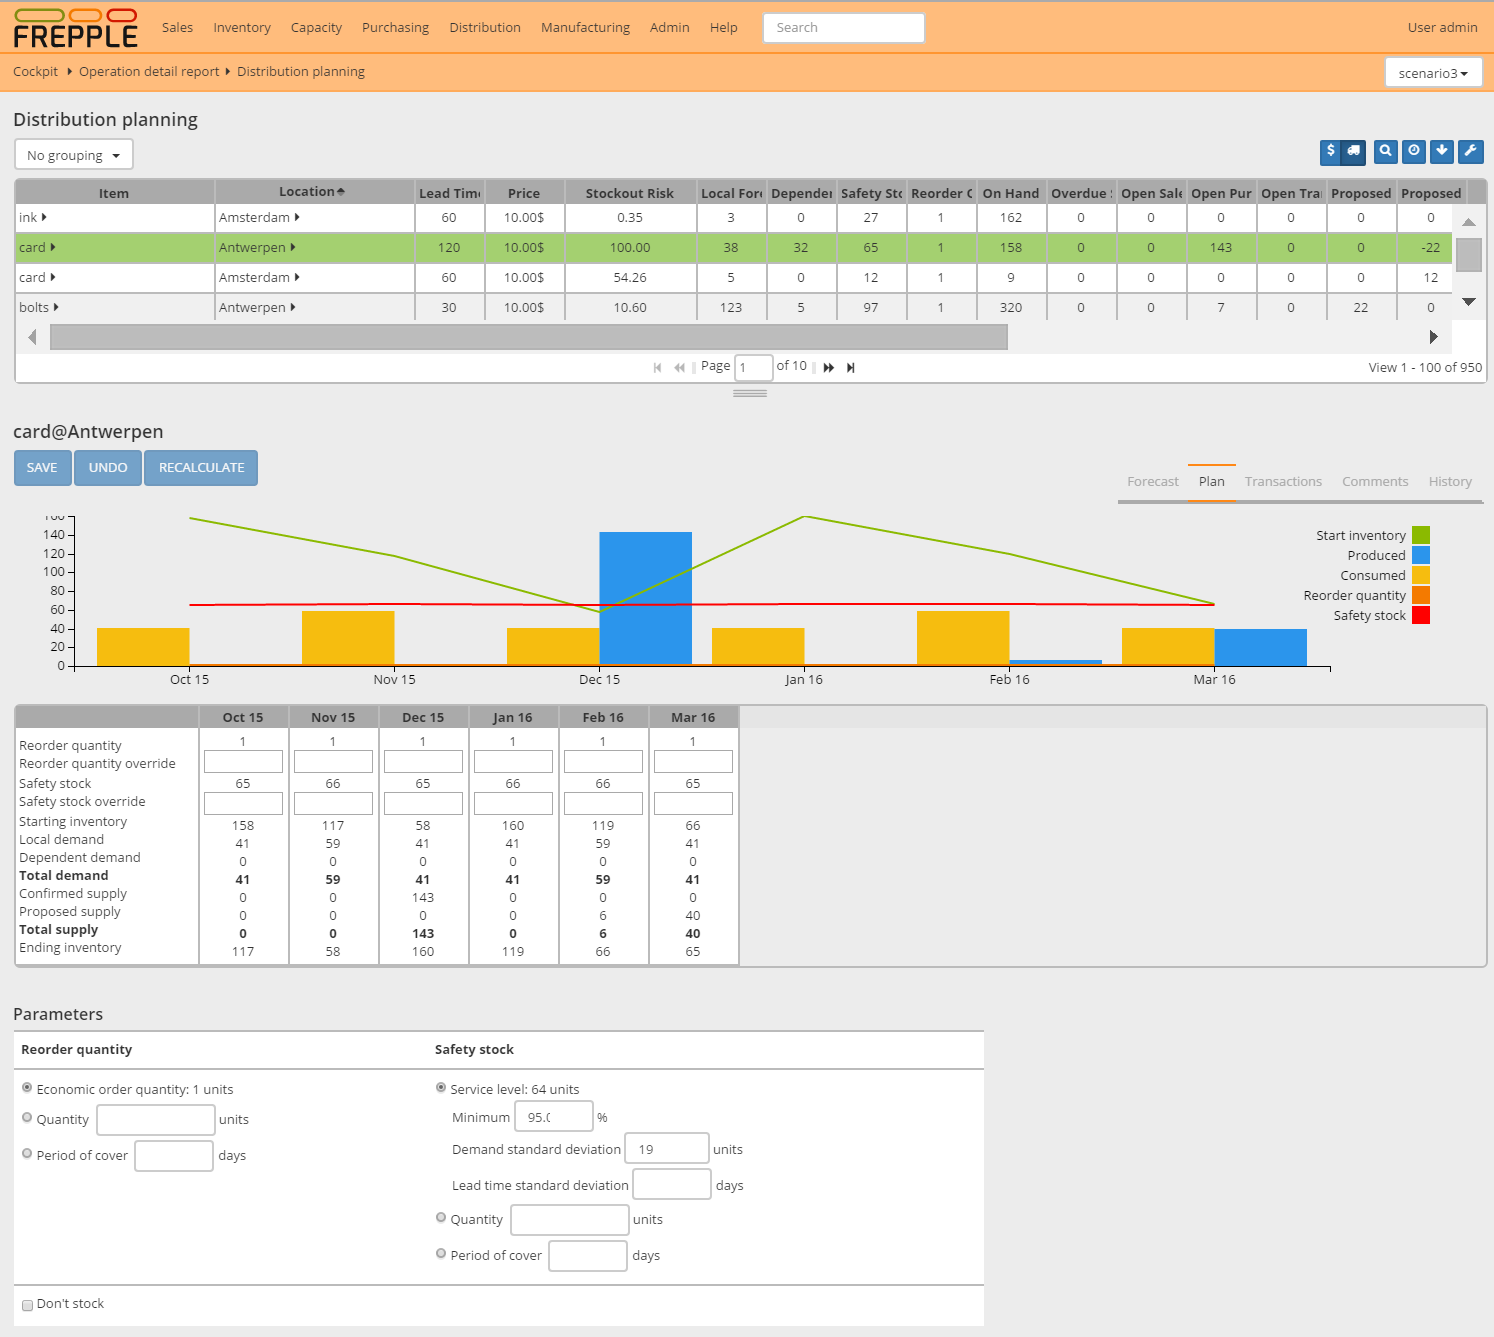
Task: Click the Consumed yellow legend swatch
Action: coord(1421,575)
